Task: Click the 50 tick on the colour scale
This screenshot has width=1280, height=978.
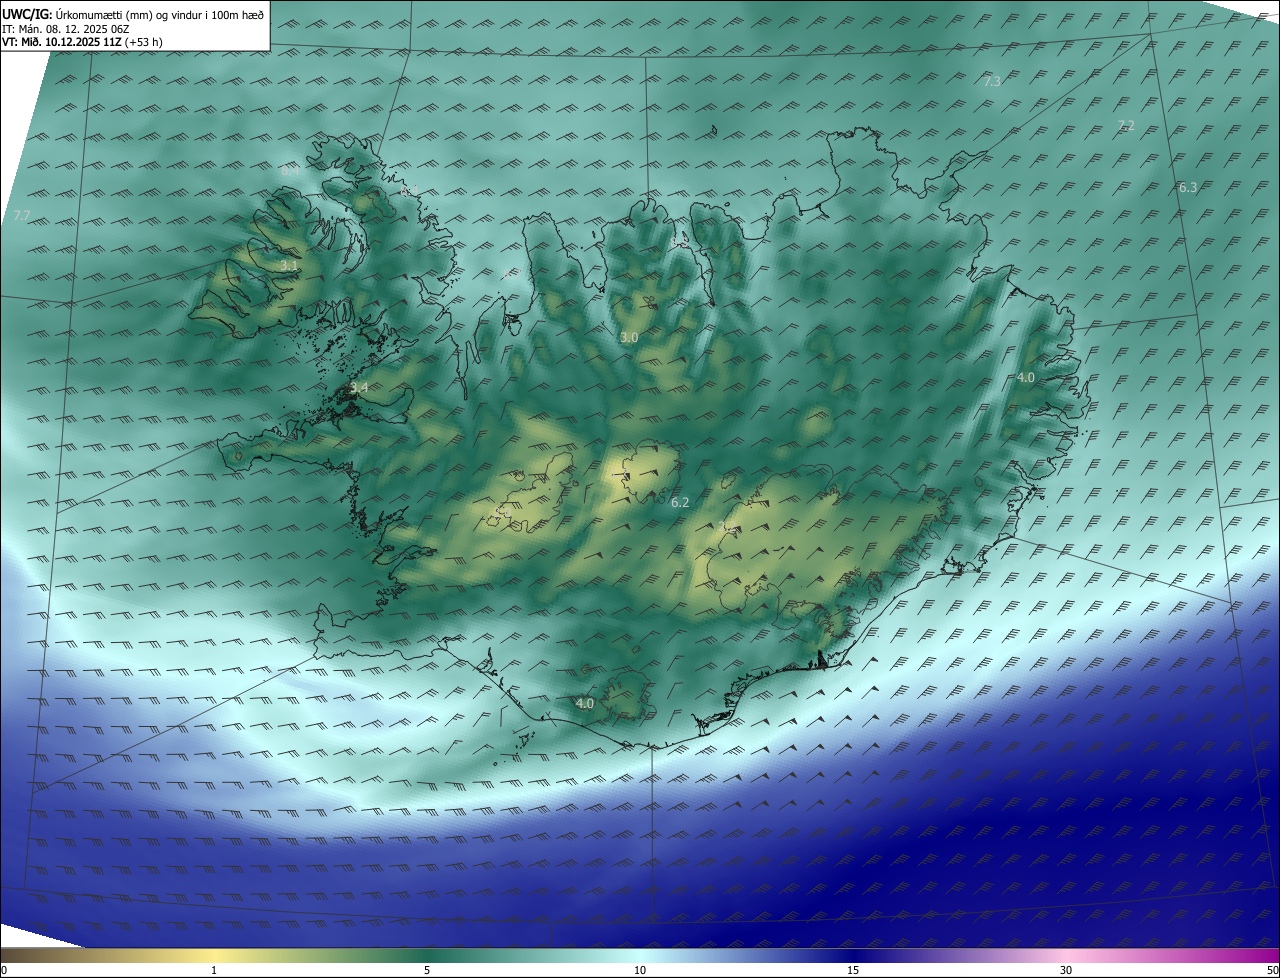Action: 1272,970
